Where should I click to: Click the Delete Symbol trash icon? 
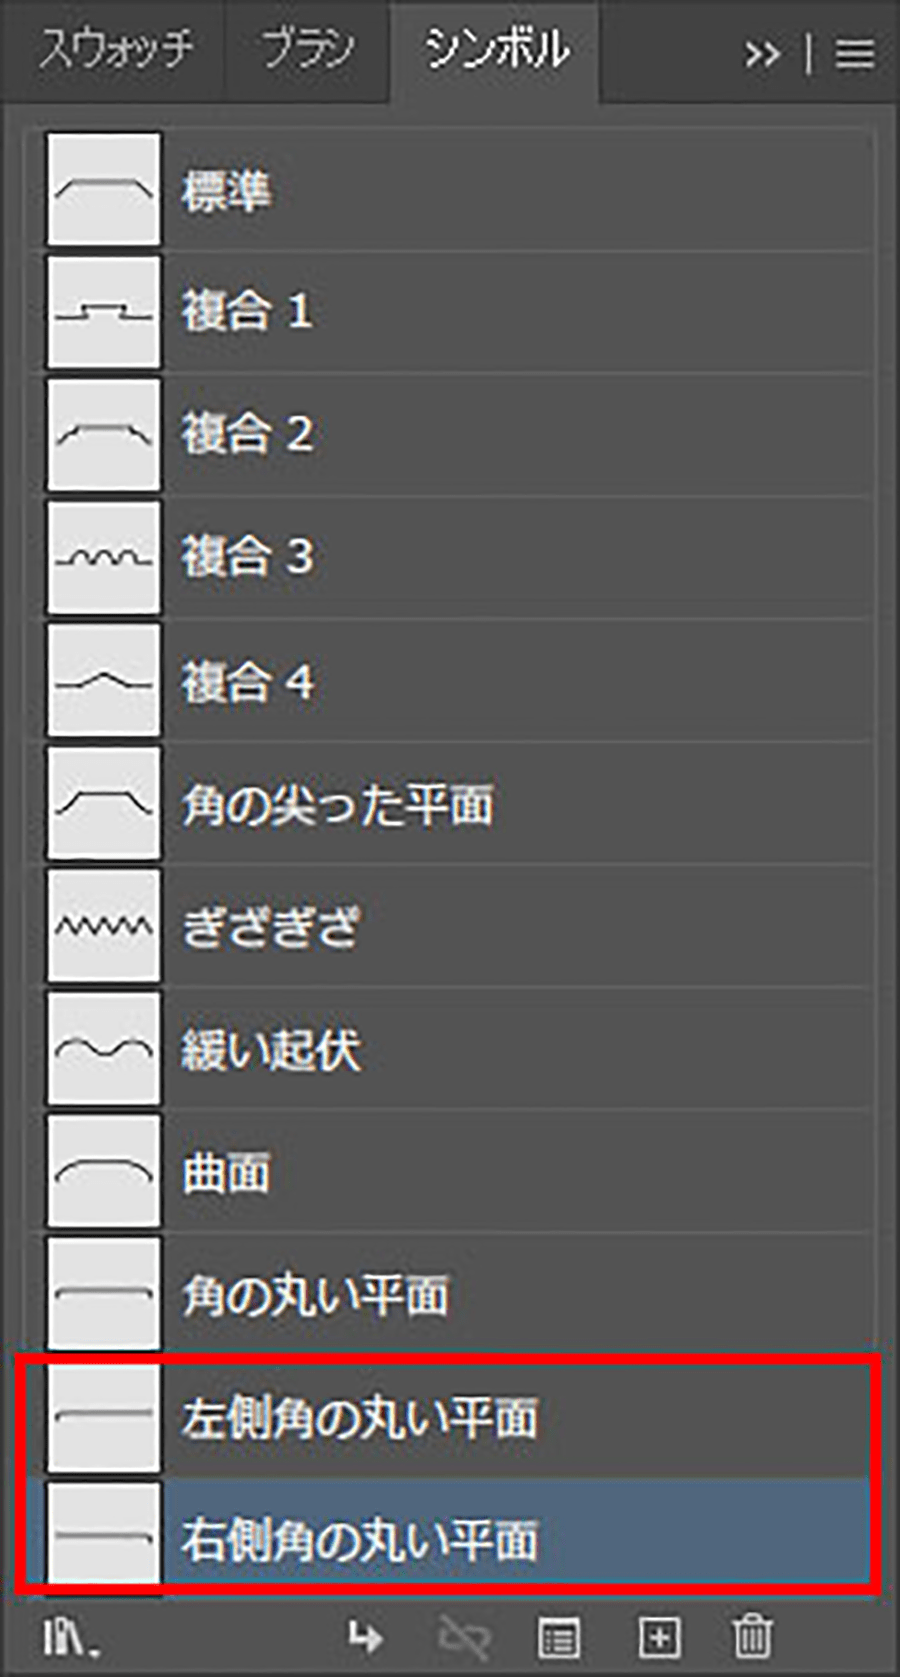[752, 1637]
